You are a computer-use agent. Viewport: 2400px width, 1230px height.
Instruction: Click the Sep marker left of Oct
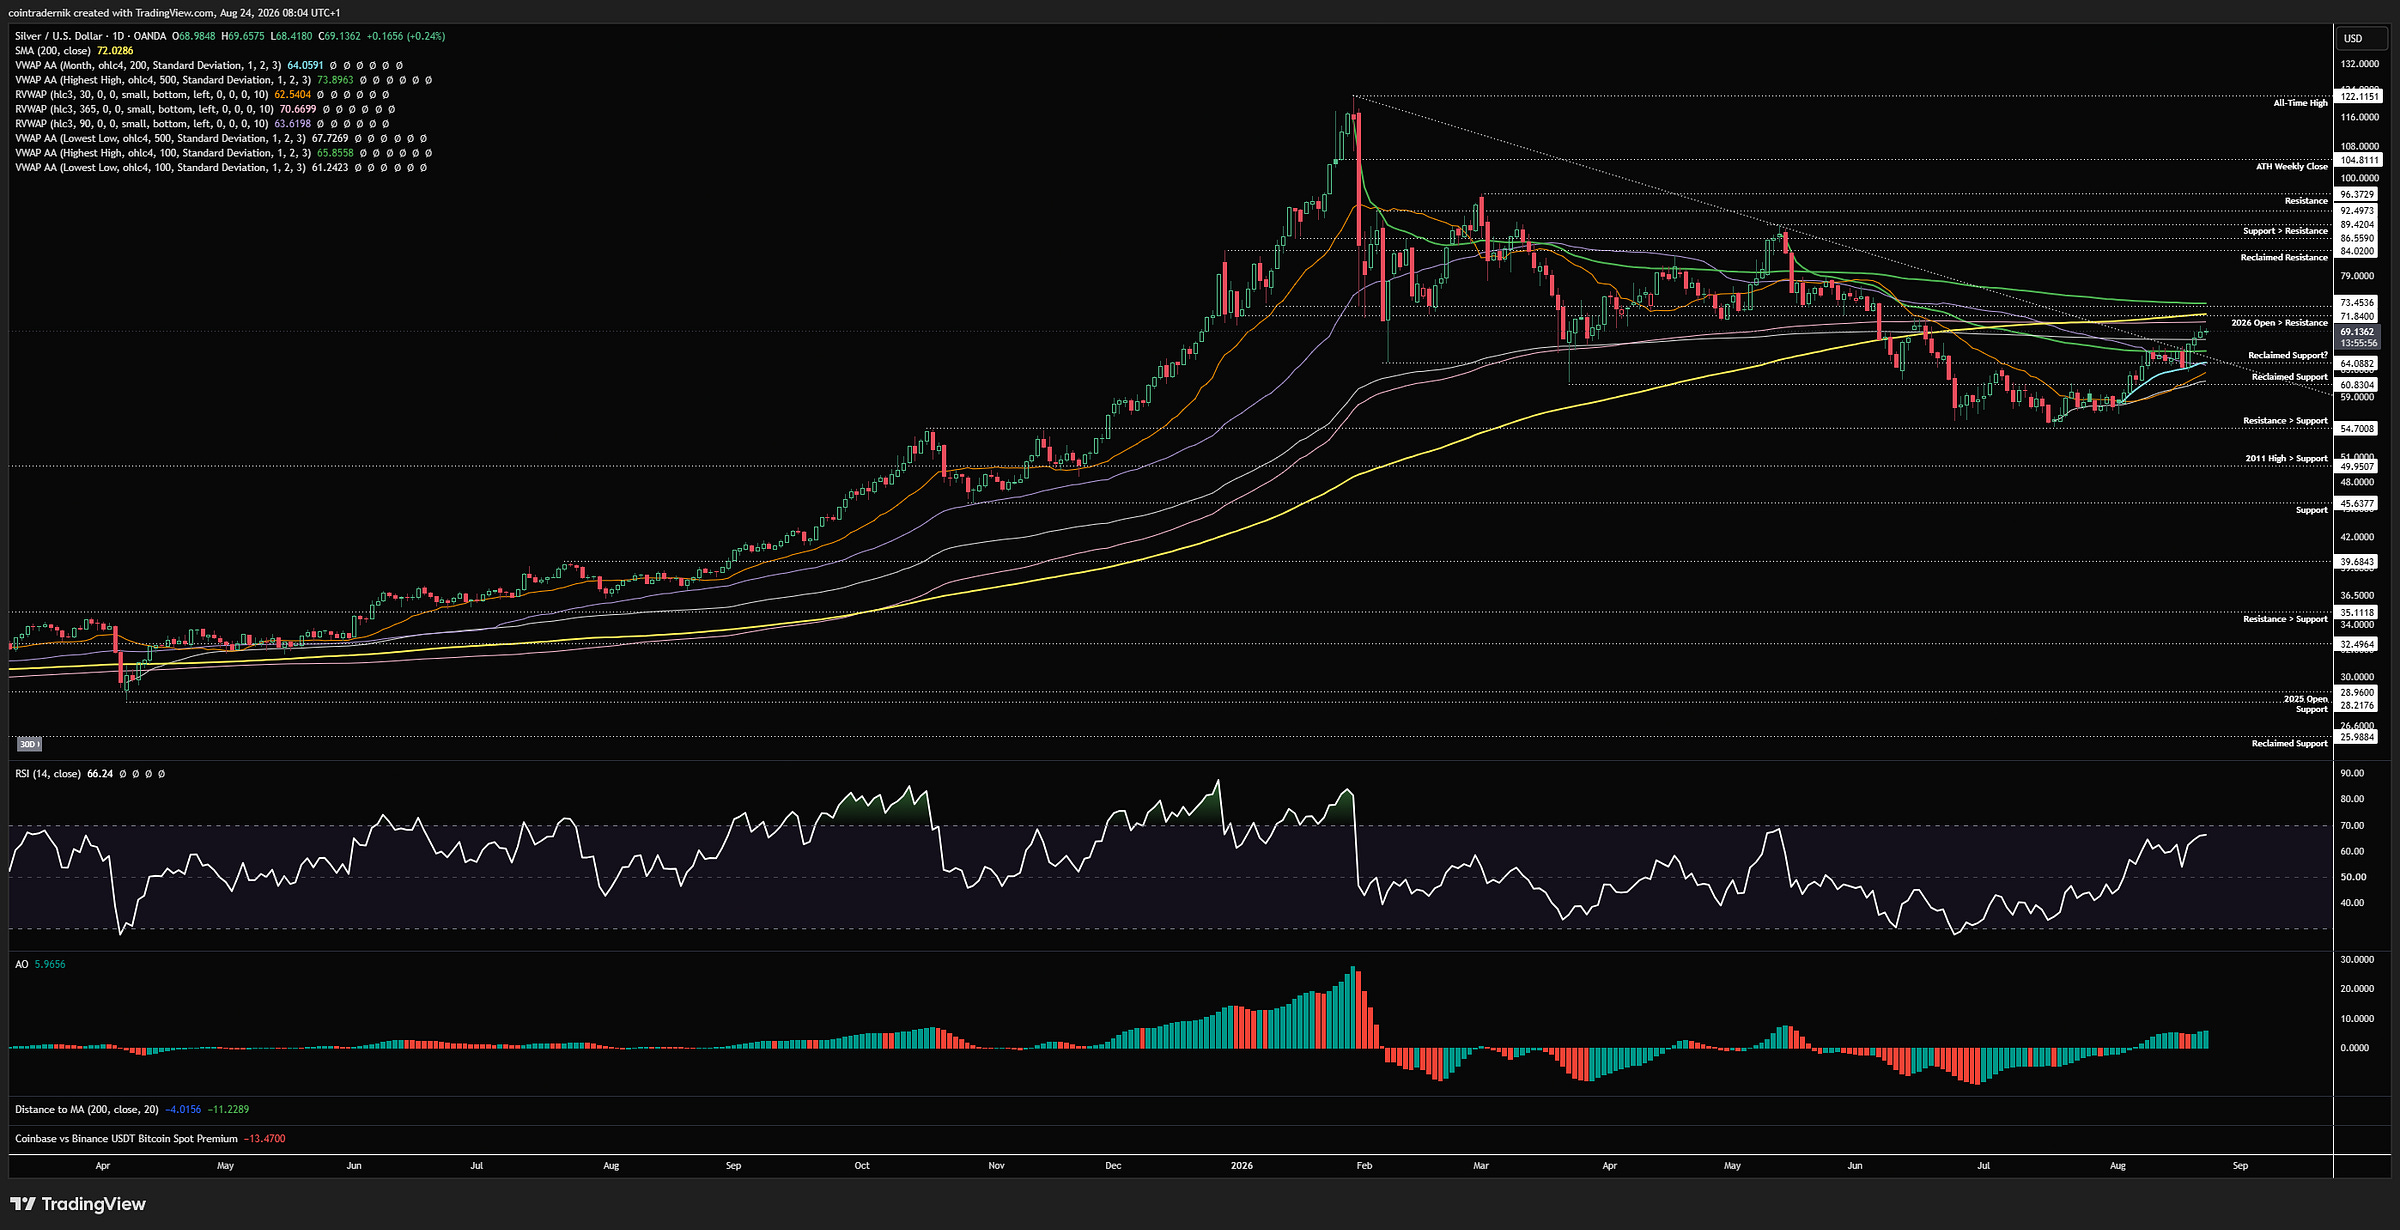[x=733, y=1166]
